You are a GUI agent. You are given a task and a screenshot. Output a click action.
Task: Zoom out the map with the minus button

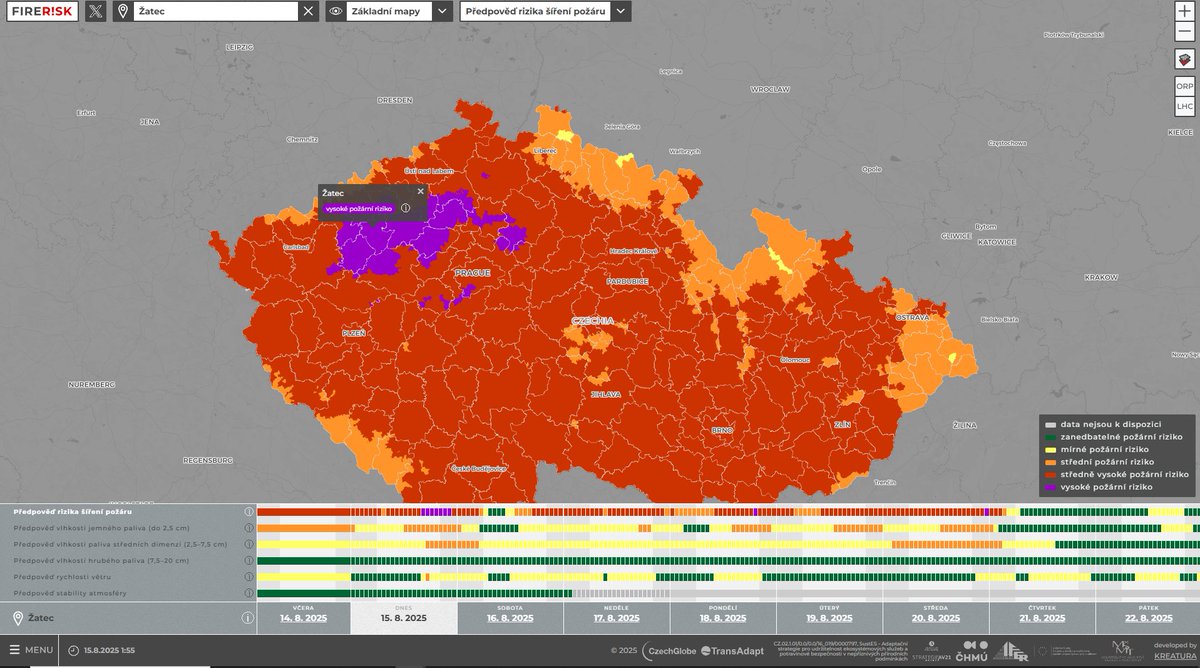tap(1184, 32)
